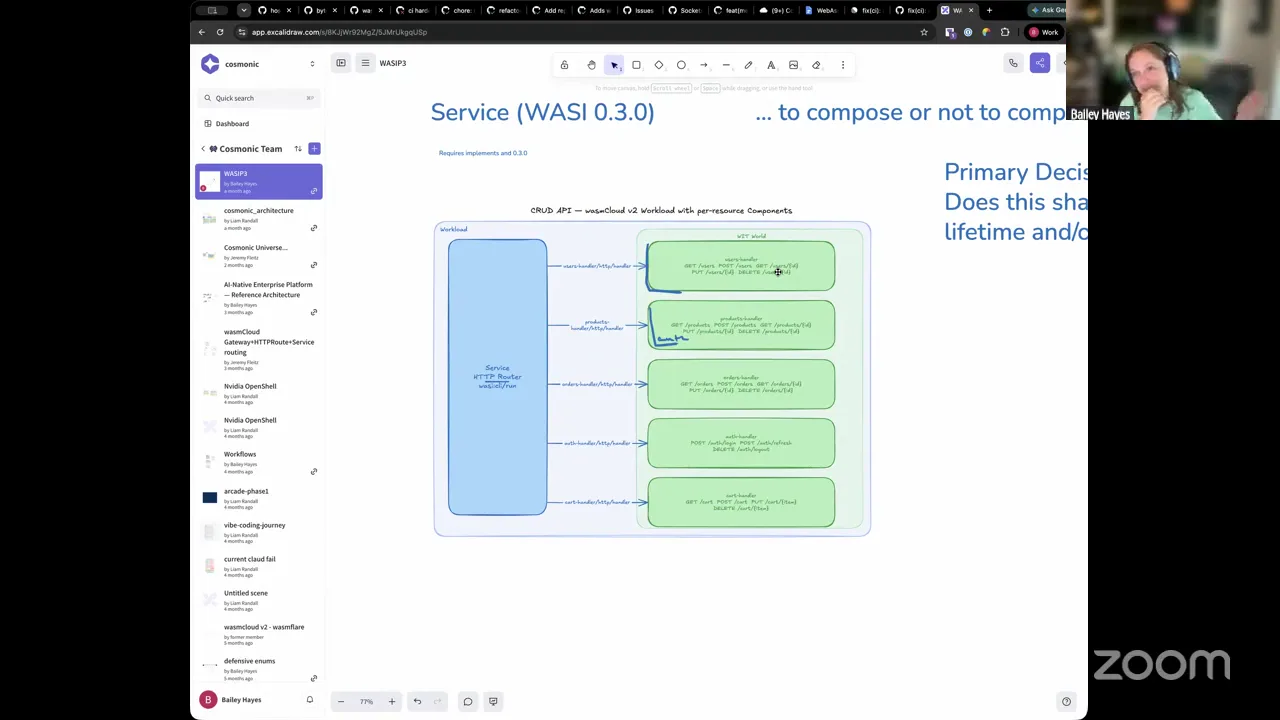
Task: Select the Hand panning tool
Action: [x=591, y=65]
